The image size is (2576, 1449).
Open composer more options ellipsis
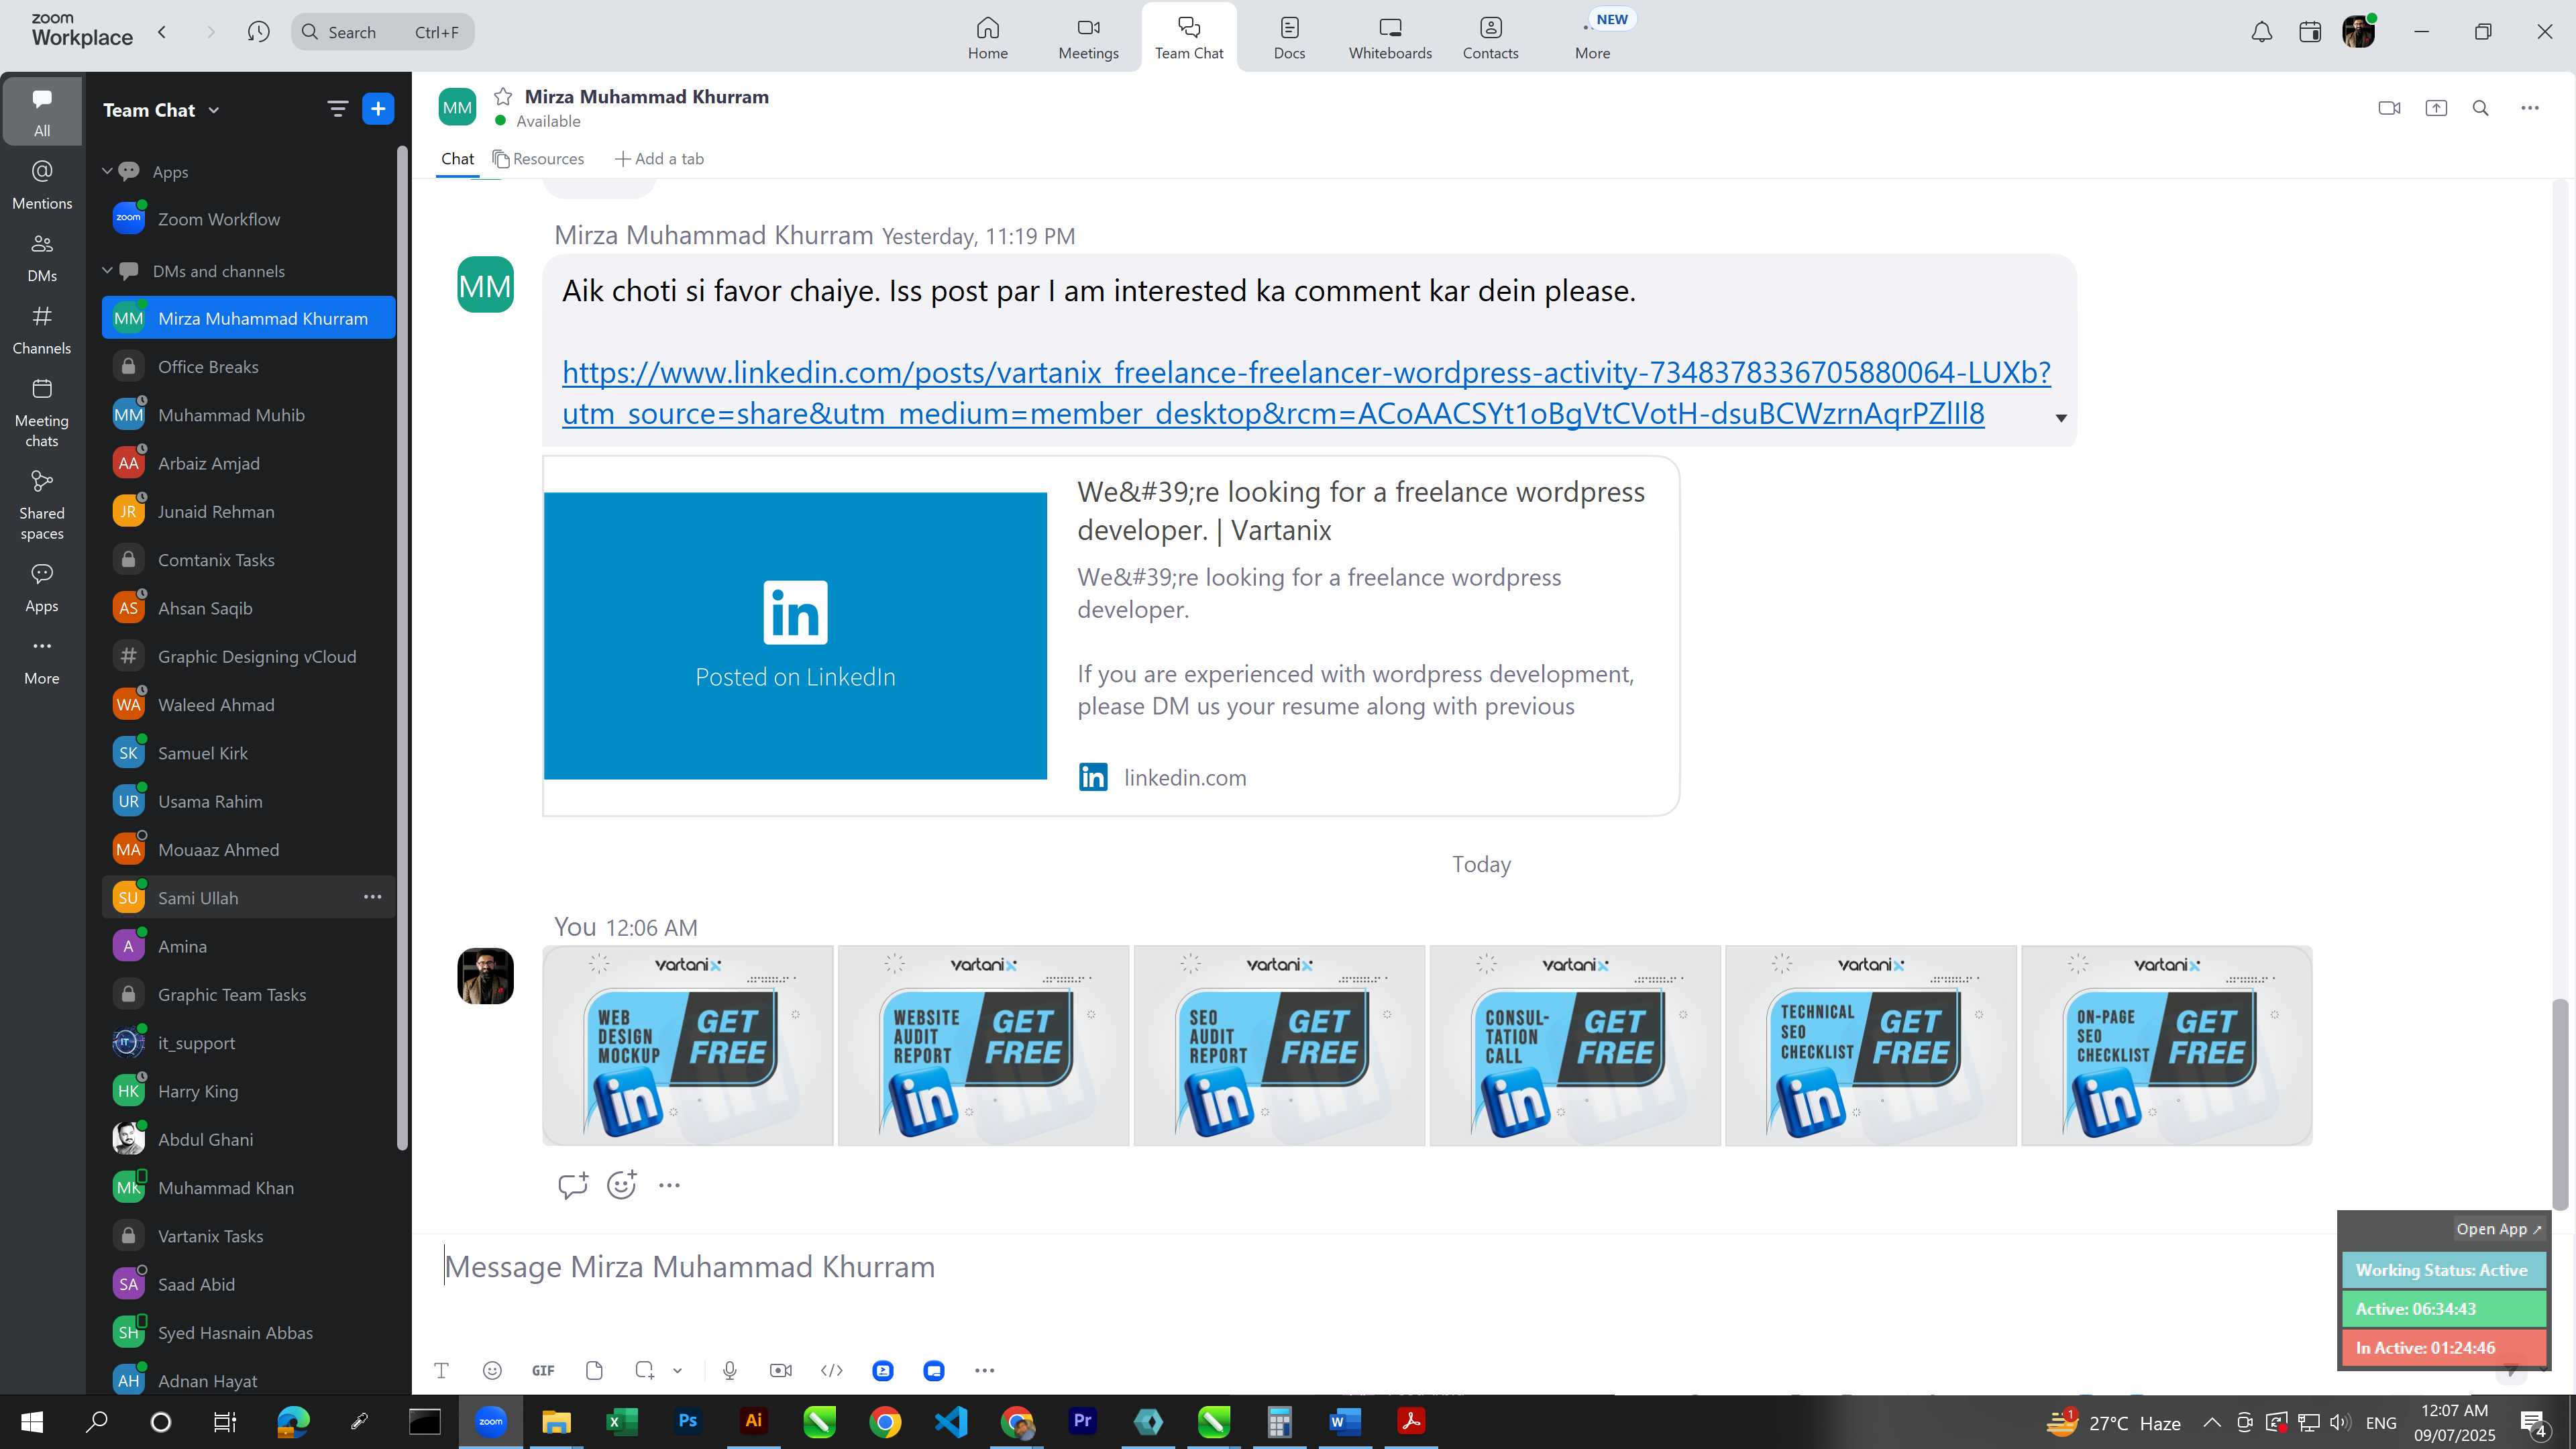click(x=984, y=1370)
